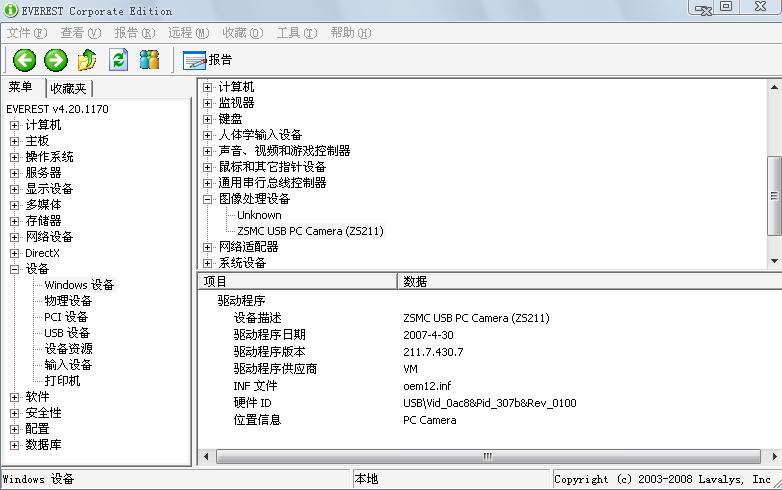Open the 收藏(O) menu

coord(243,33)
